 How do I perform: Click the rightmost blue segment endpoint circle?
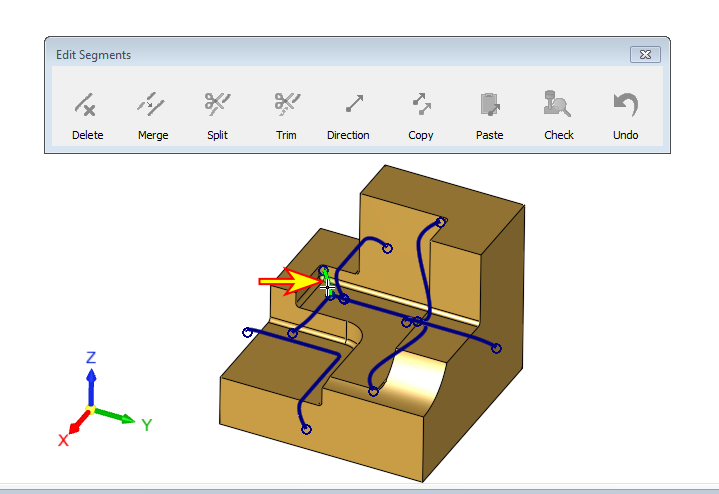click(x=496, y=348)
